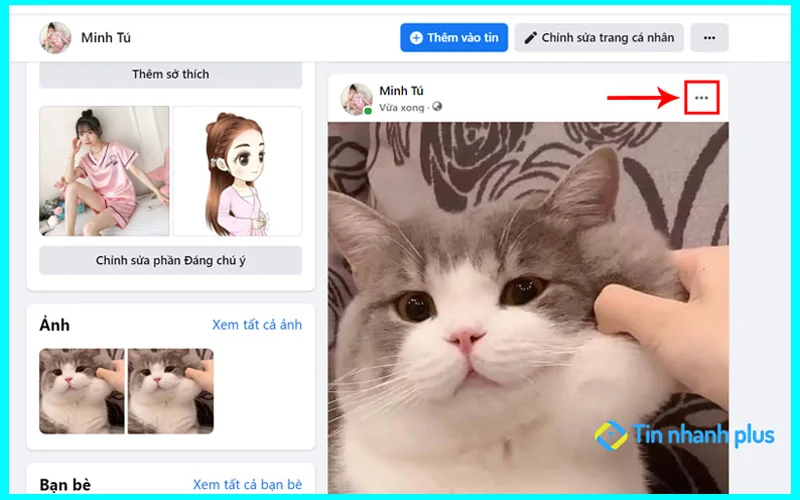This screenshot has width=800, height=500.
Task: Open featured cartoon girl illustration
Action: (237, 171)
